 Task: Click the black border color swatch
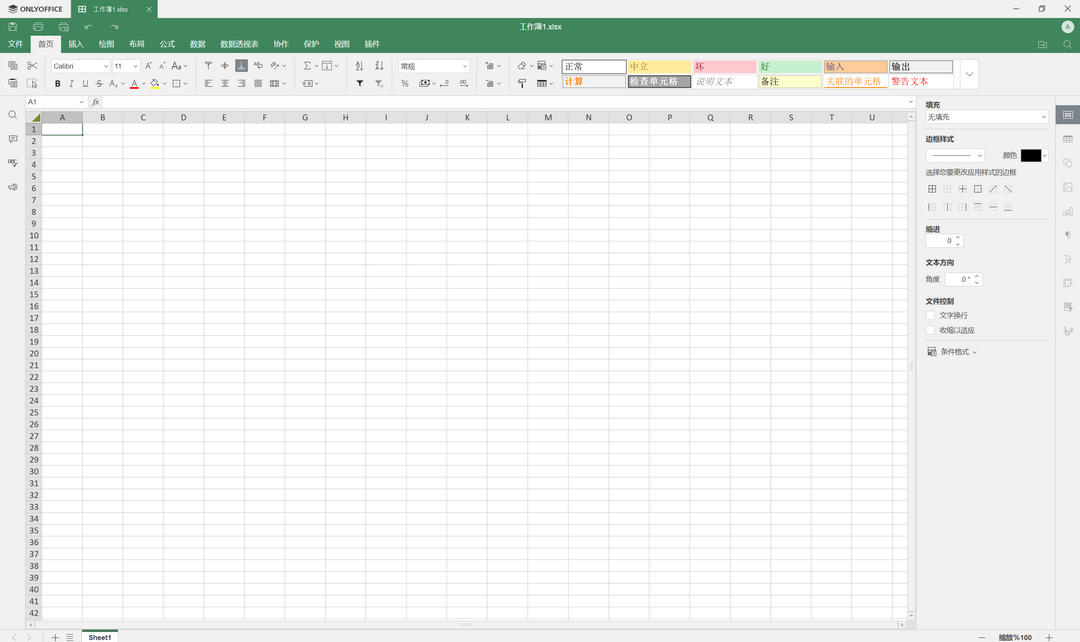[x=1030, y=155]
